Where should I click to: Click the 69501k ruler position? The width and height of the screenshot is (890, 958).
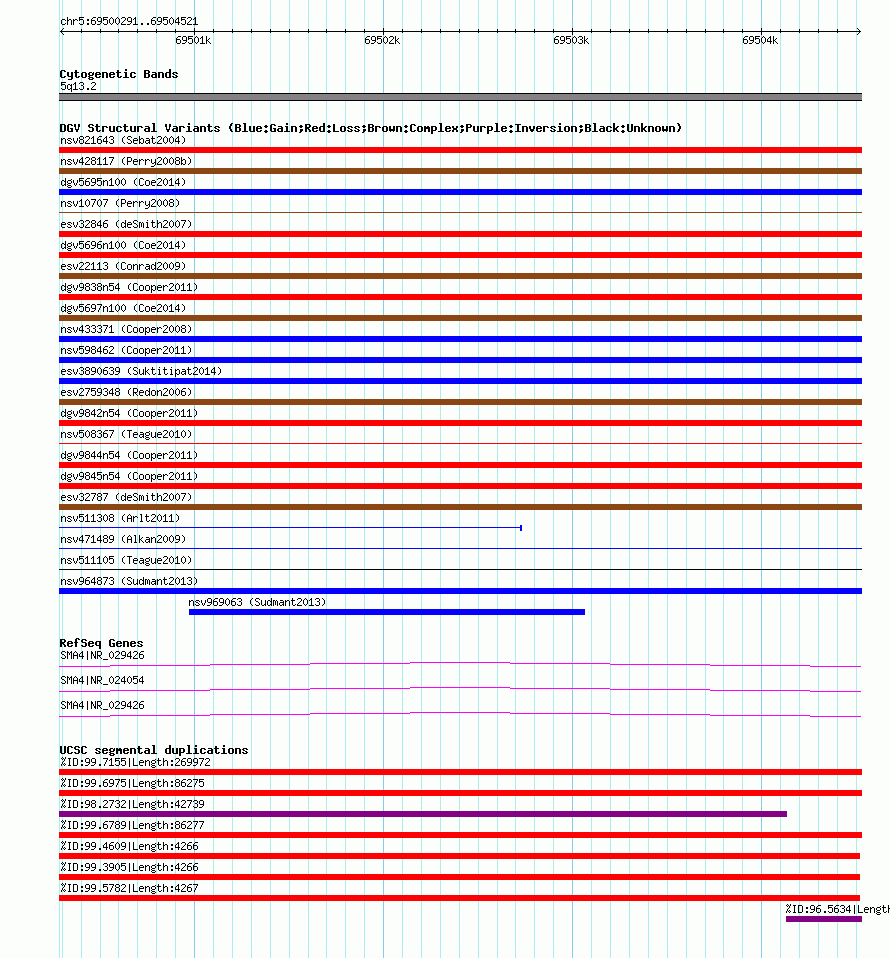(193, 40)
